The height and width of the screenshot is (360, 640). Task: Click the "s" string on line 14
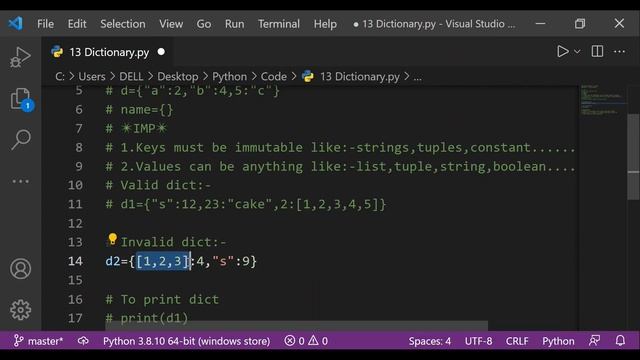pos(223,261)
